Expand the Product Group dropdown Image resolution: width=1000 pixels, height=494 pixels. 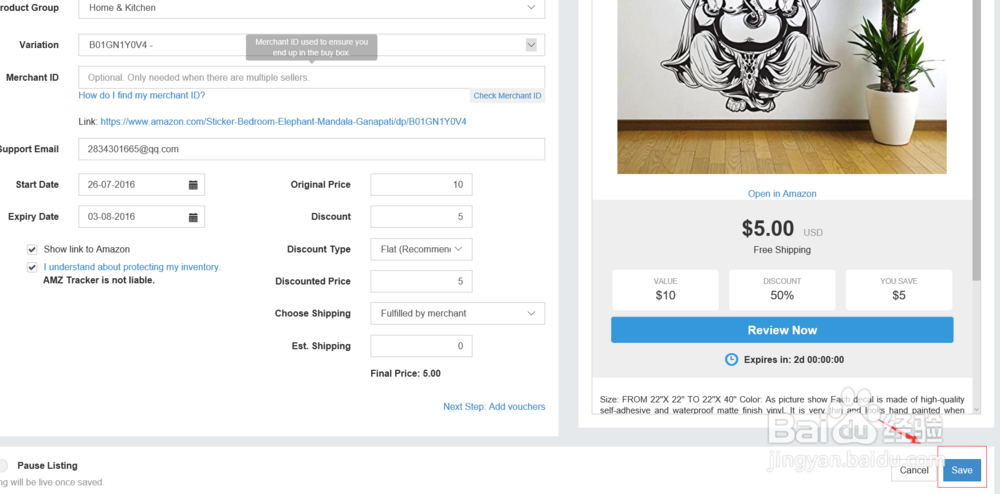click(x=531, y=8)
